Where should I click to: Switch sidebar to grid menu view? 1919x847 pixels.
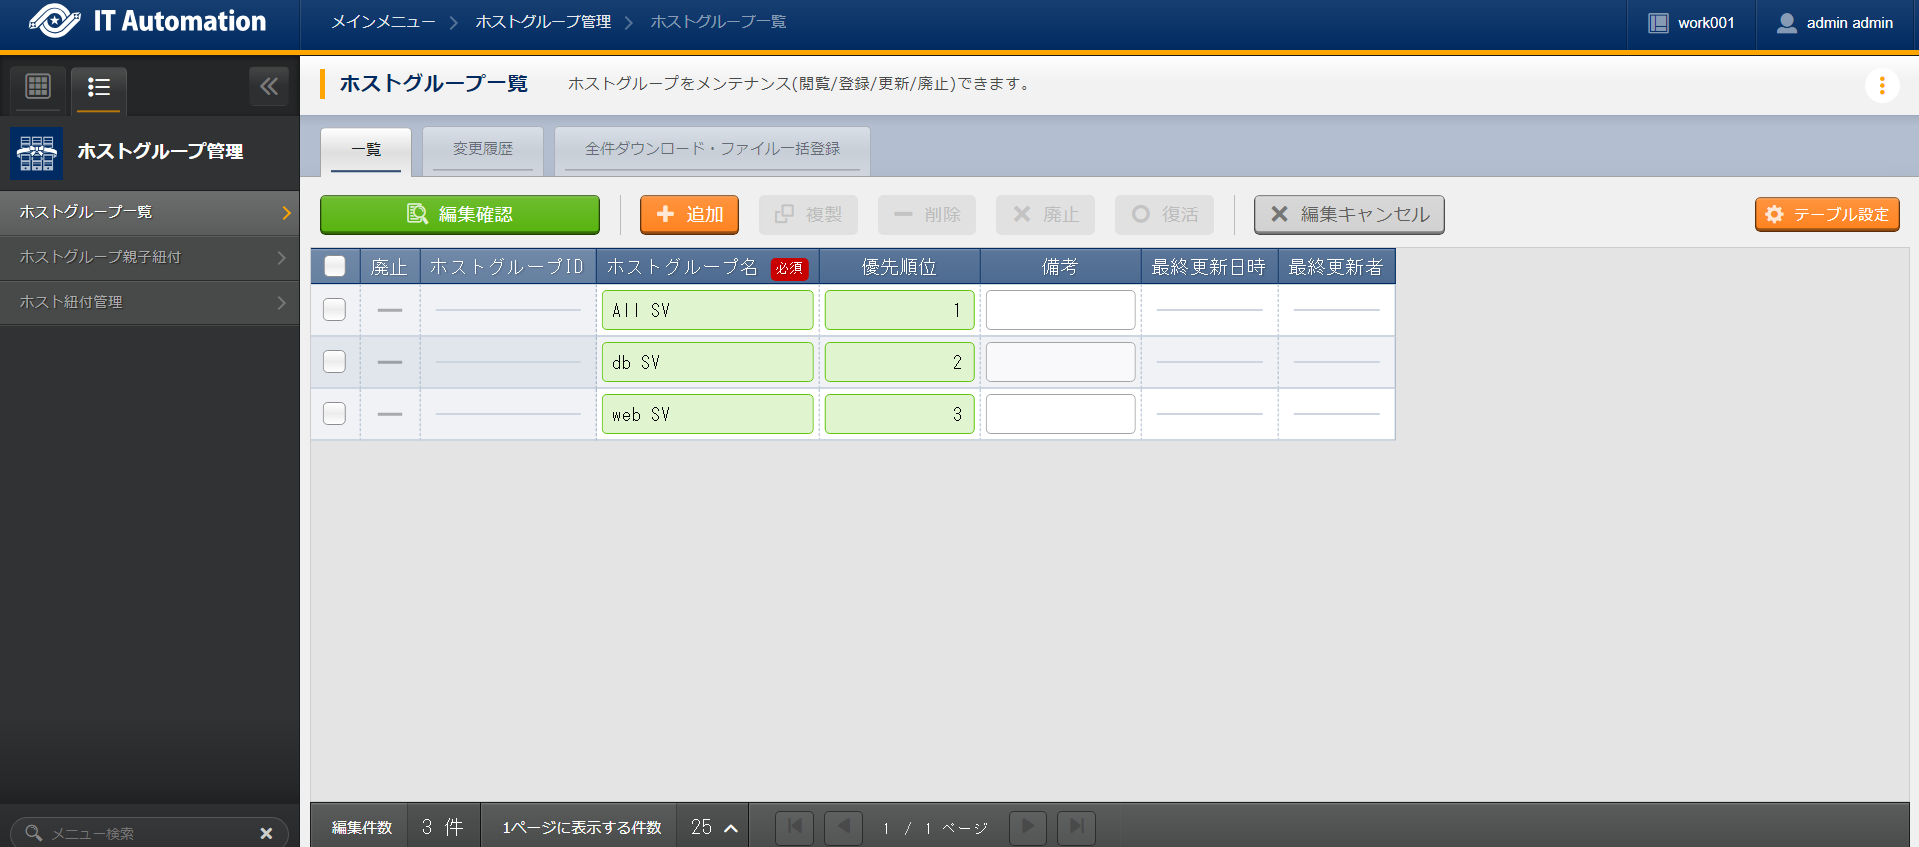pyautogui.click(x=38, y=87)
